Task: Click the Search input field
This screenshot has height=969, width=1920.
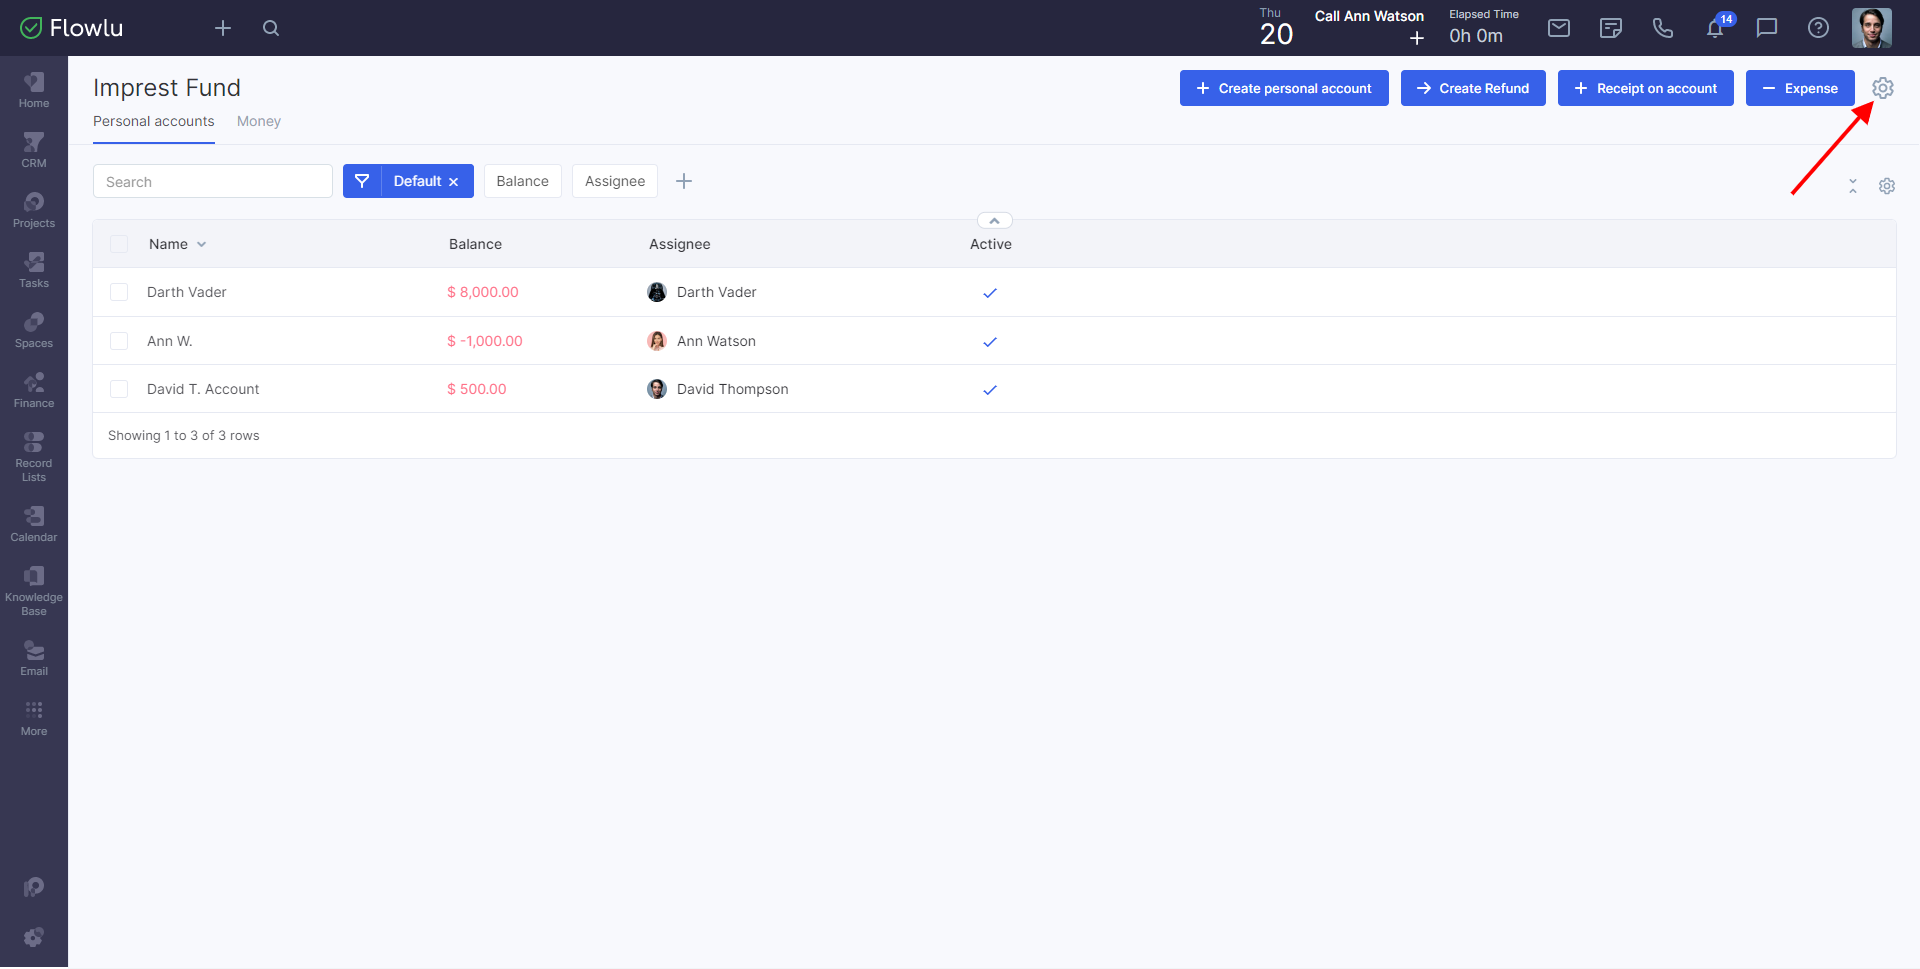Action: (213, 182)
